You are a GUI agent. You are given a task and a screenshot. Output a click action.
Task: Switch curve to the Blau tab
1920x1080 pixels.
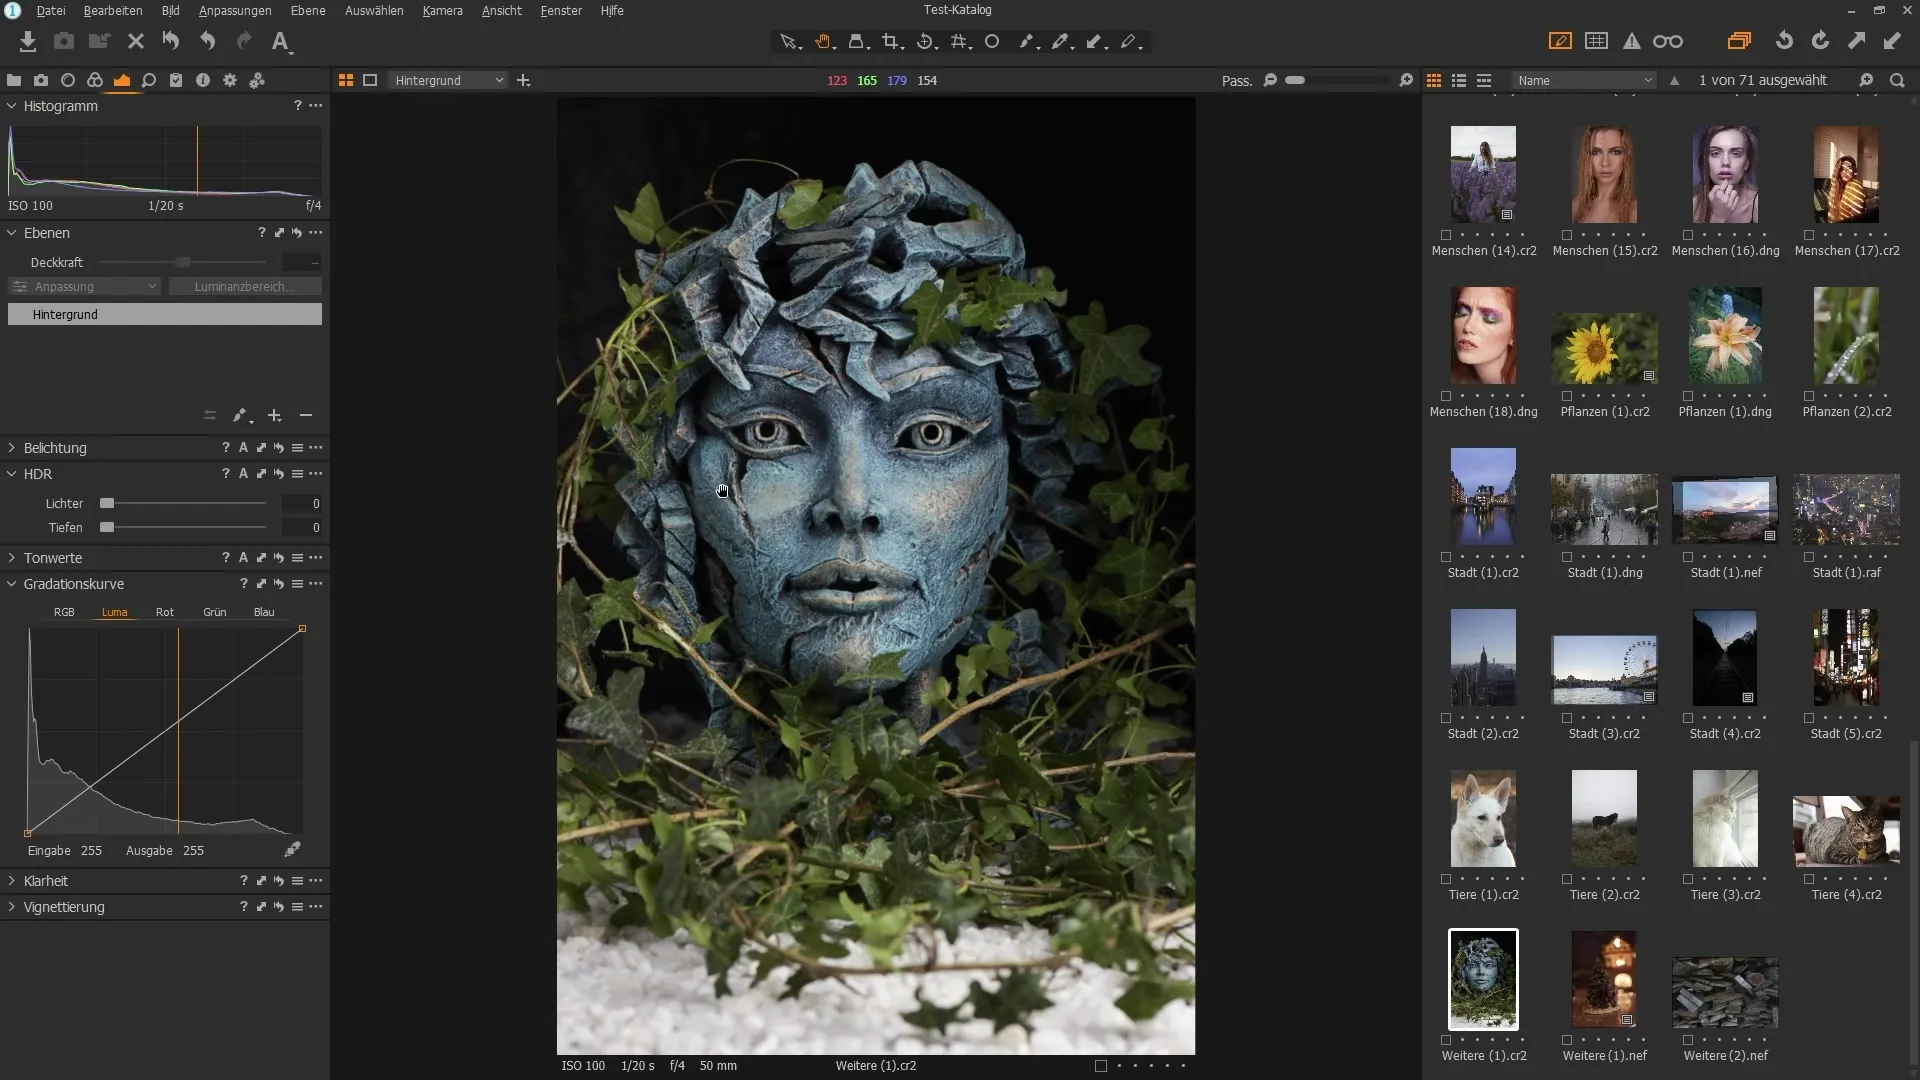click(x=264, y=612)
